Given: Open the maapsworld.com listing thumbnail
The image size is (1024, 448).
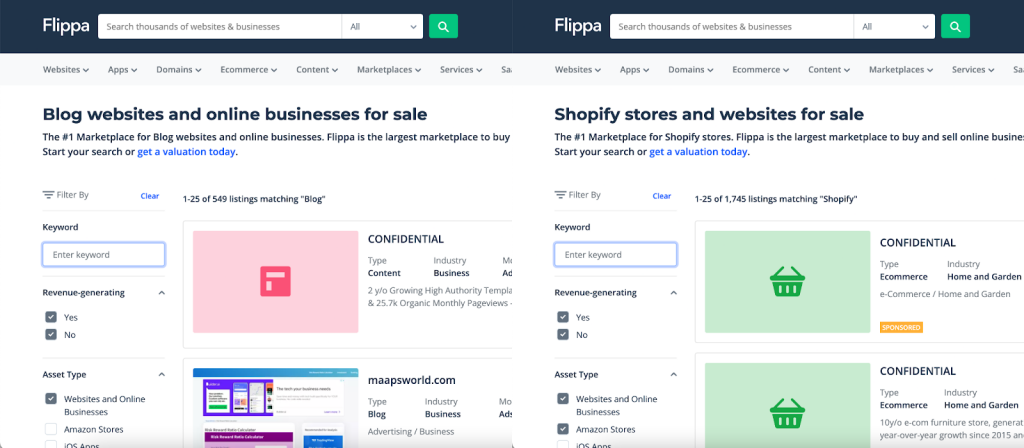Looking at the screenshot, I should pos(276,408).
